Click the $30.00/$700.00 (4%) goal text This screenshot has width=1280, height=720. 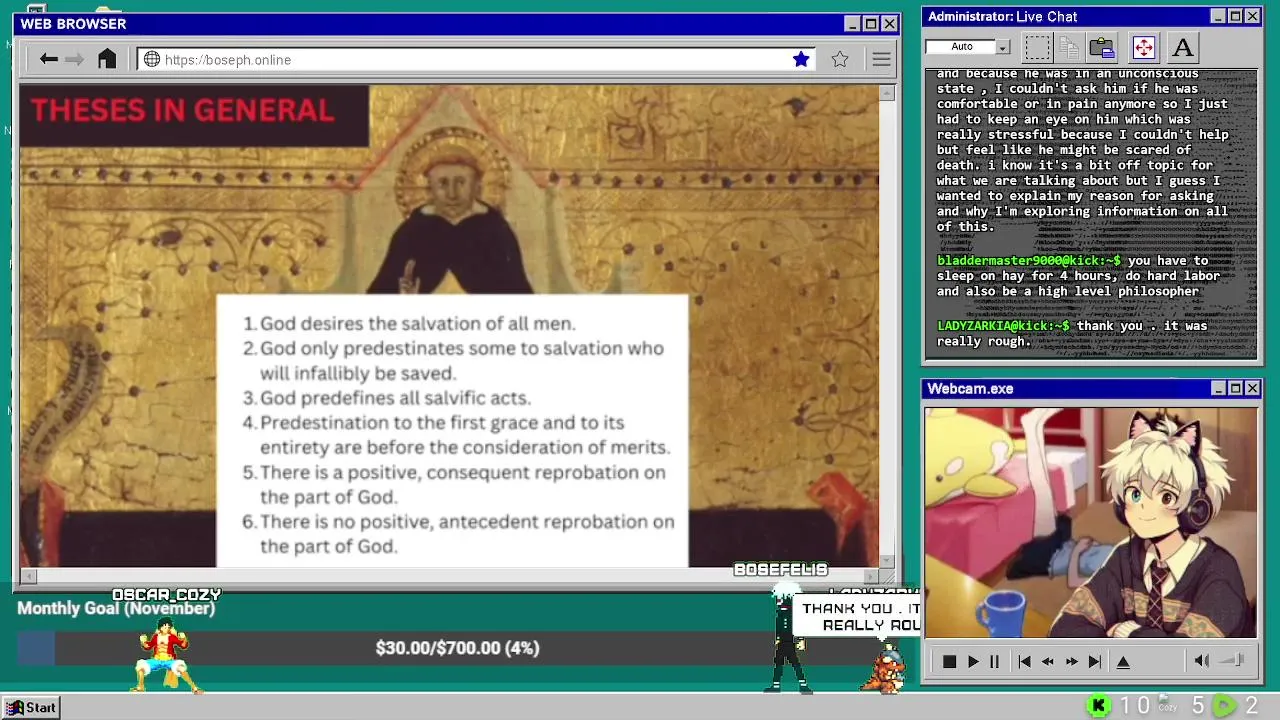coord(458,648)
